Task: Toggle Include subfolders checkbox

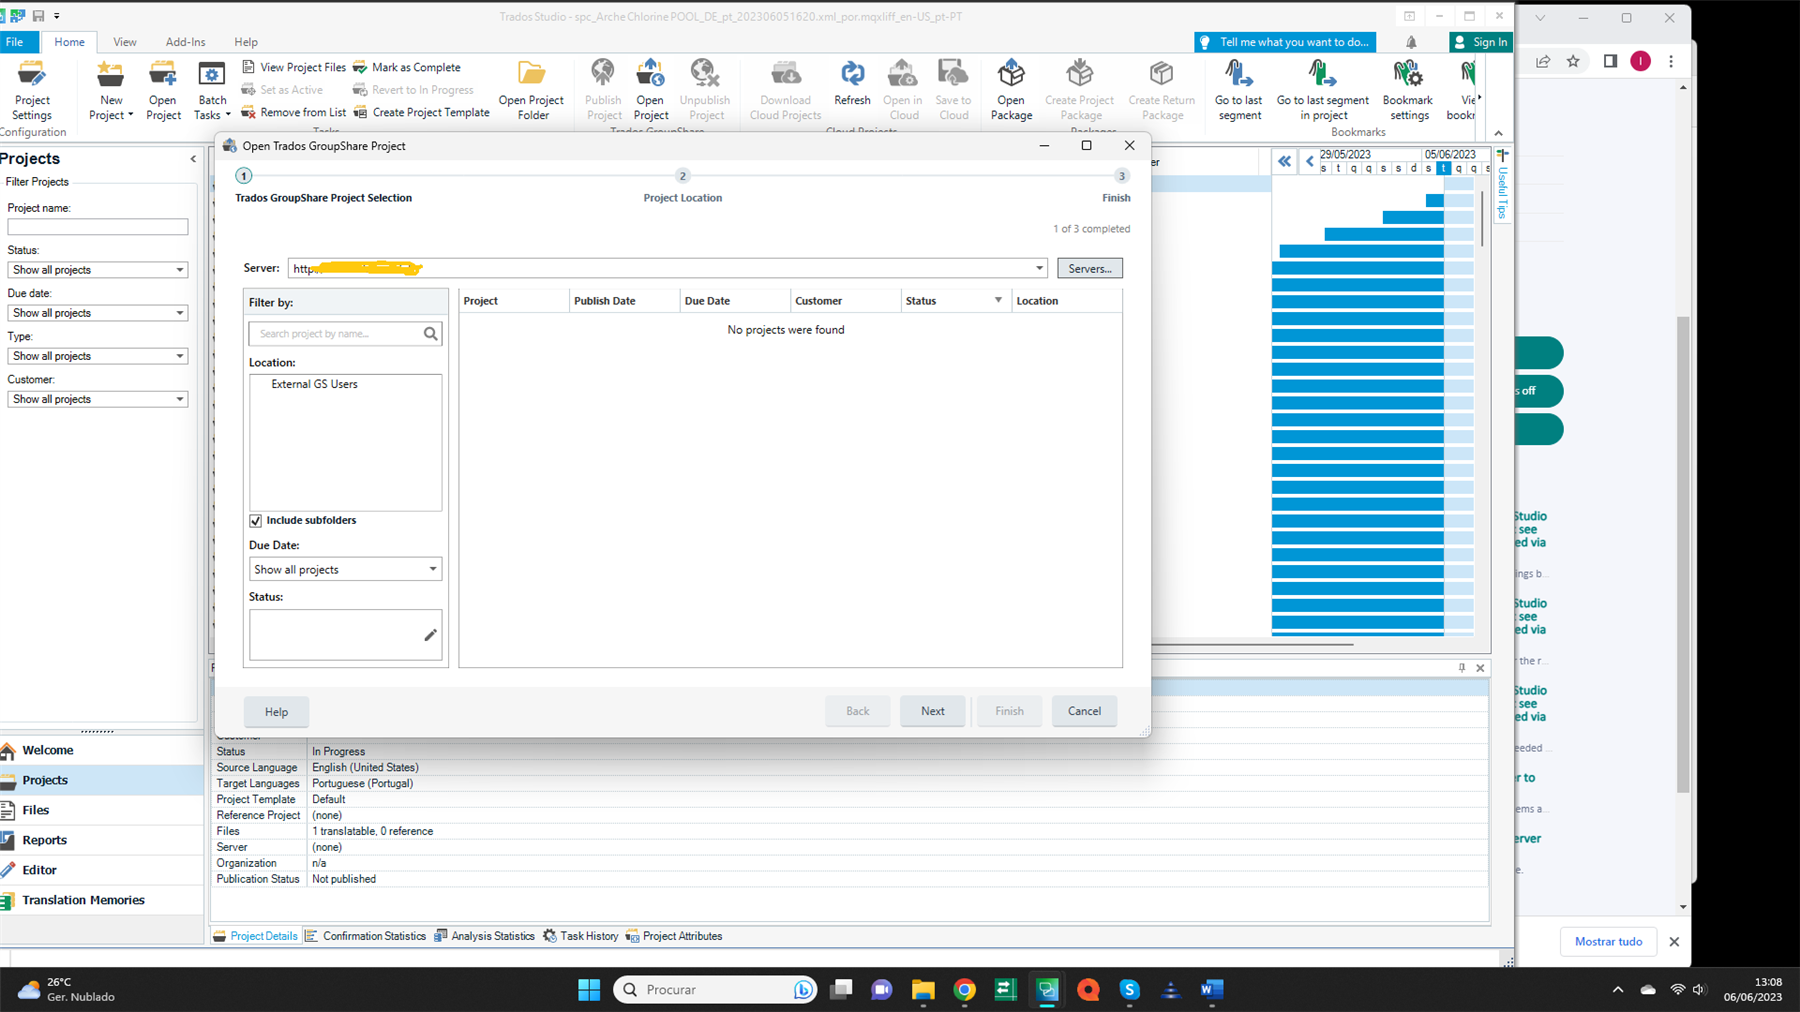Action: click(x=256, y=521)
